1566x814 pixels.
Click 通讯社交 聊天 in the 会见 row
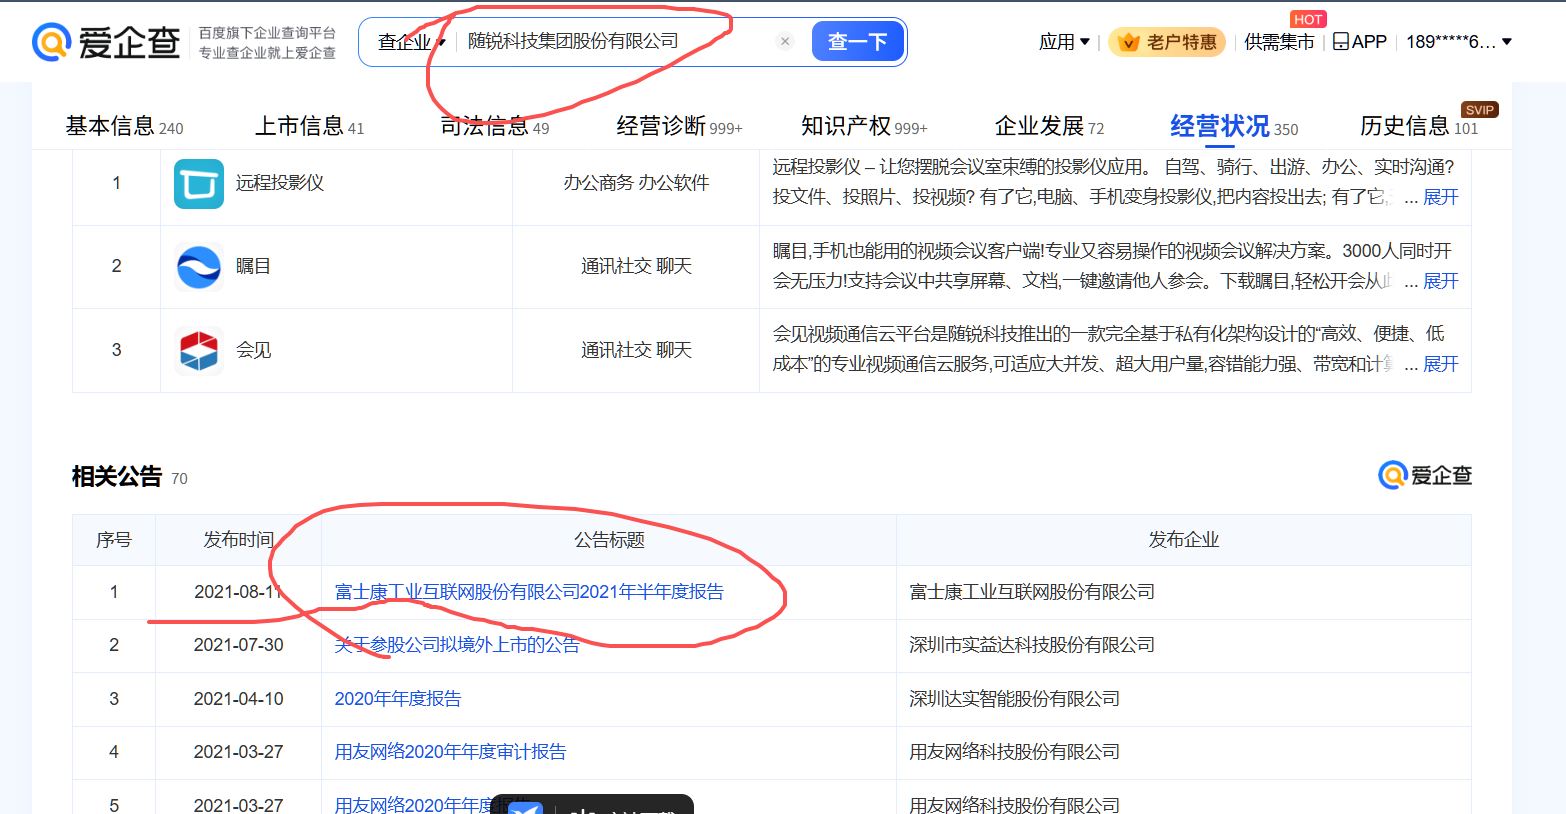pos(636,350)
